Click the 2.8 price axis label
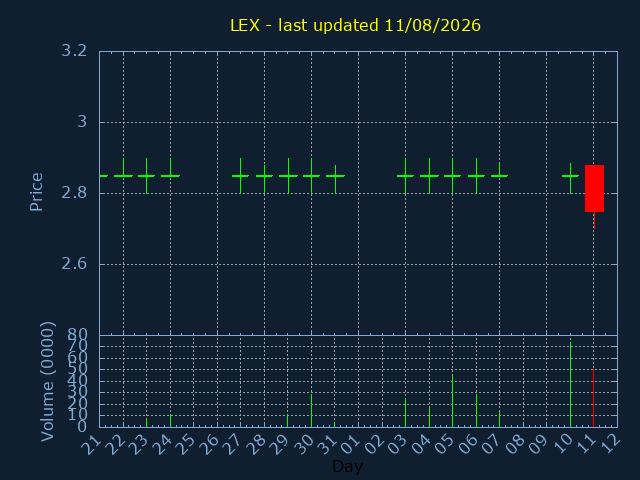 coord(74,193)
